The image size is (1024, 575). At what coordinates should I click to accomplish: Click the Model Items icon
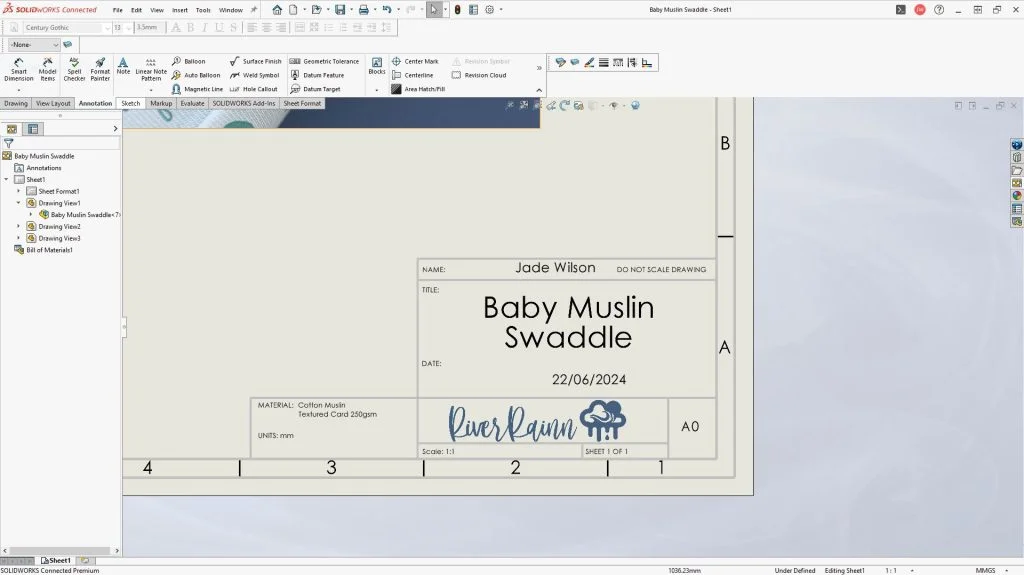point(47,68)
